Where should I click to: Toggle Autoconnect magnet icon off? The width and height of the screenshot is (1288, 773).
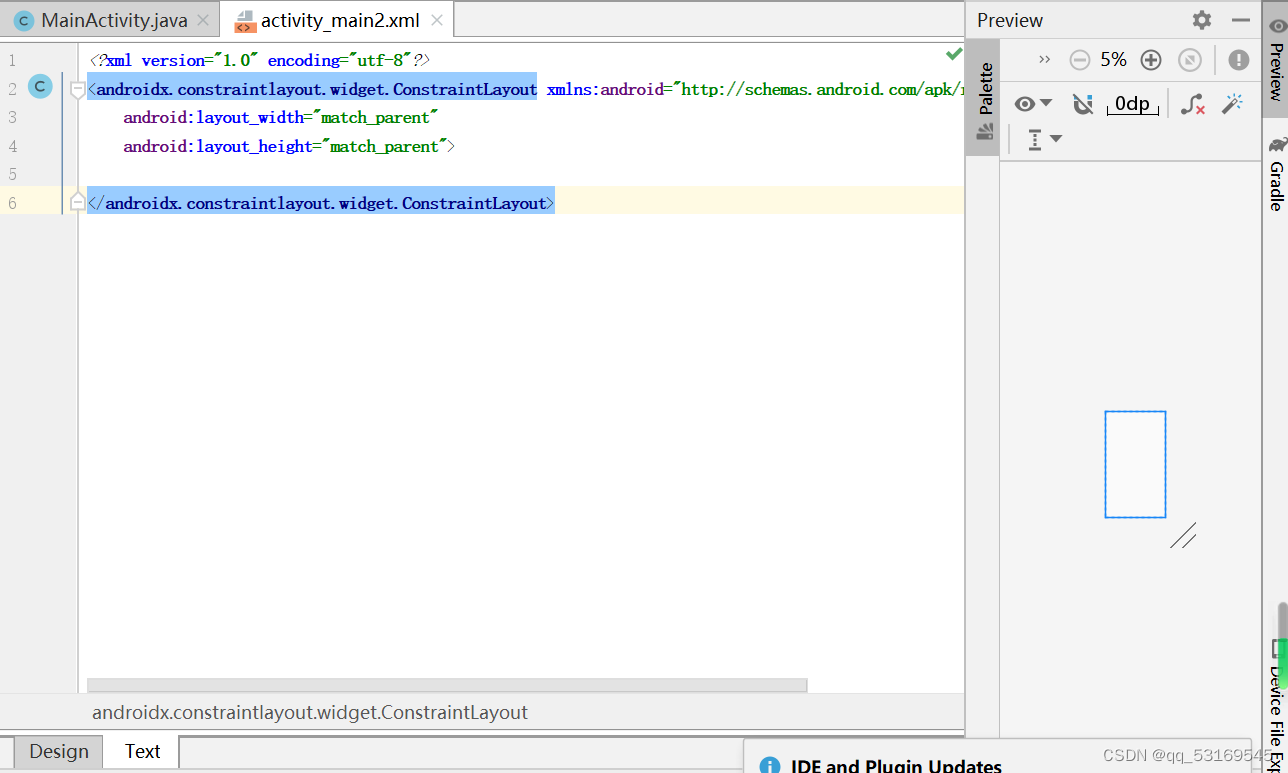pyautogui.click(x=1083, y=103)
